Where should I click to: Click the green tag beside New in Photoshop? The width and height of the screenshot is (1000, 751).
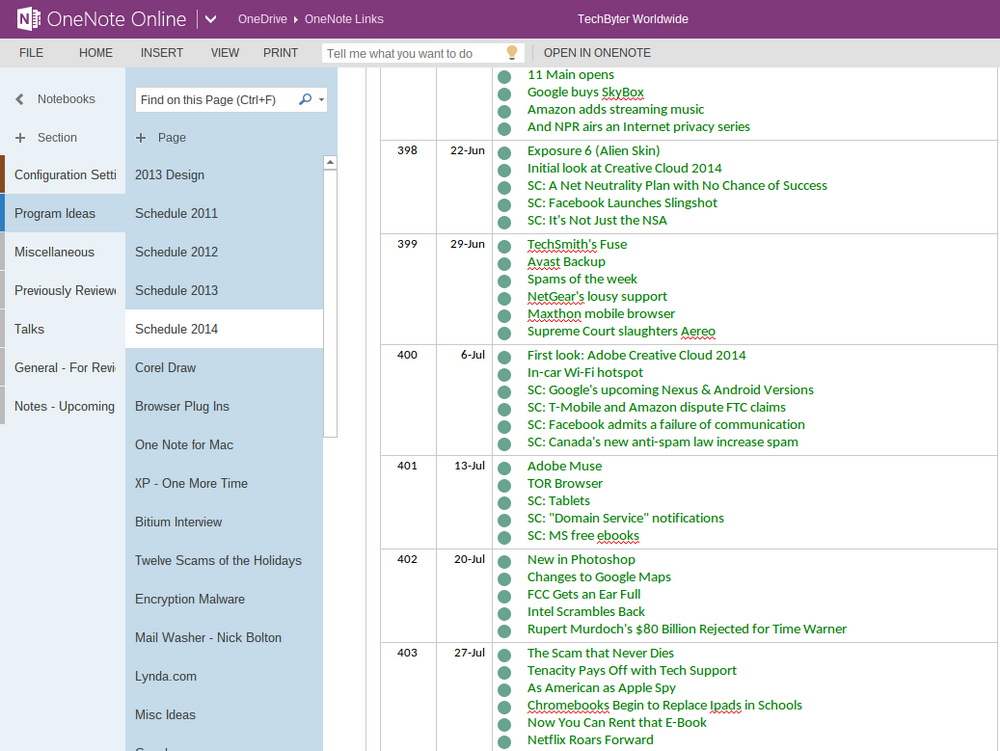(504, 562)
